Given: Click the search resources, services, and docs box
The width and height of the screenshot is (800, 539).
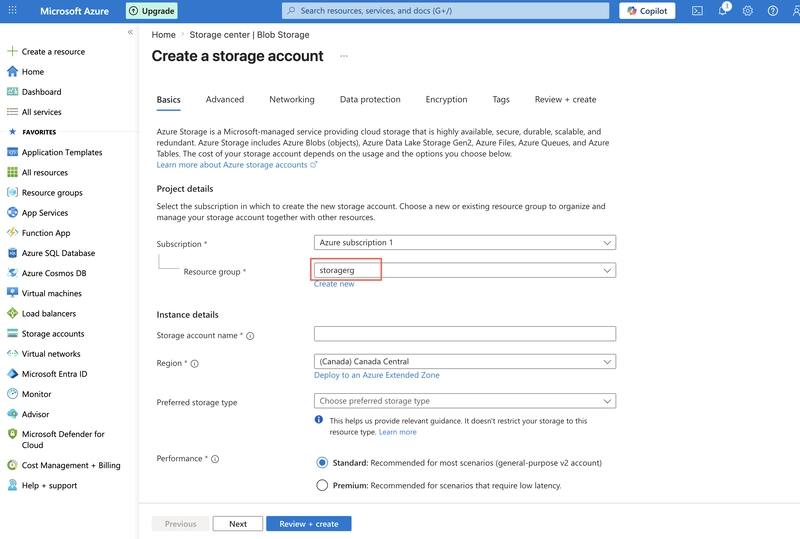Looking at the screenshot, I should click(445, 11).
